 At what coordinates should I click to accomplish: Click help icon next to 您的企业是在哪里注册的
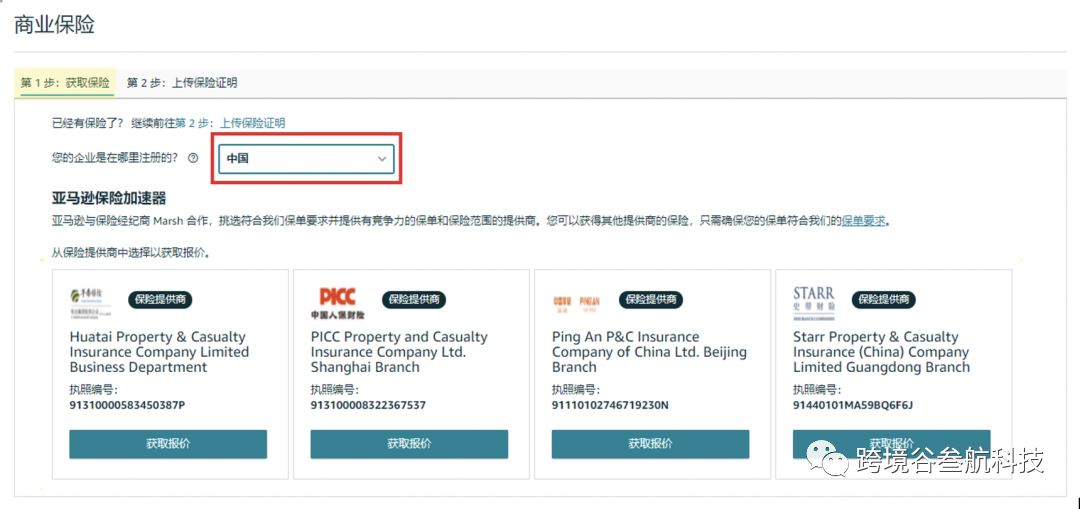tap(193, 158)
